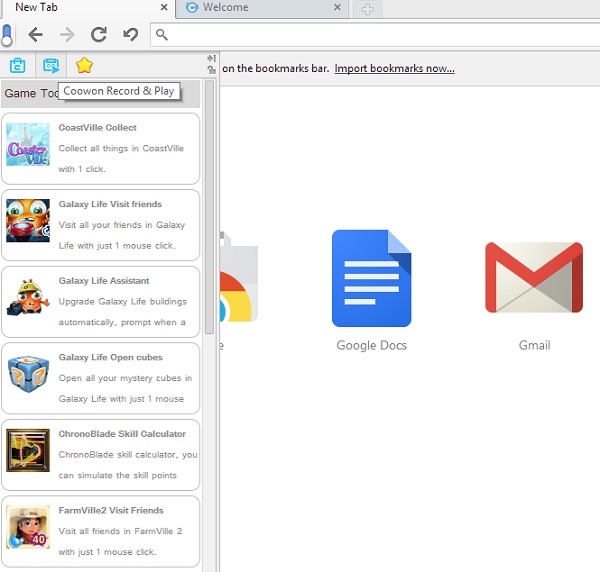Open the yellow star favorites icon
Screen dimensions: 600x572
(x=84, y=65)
